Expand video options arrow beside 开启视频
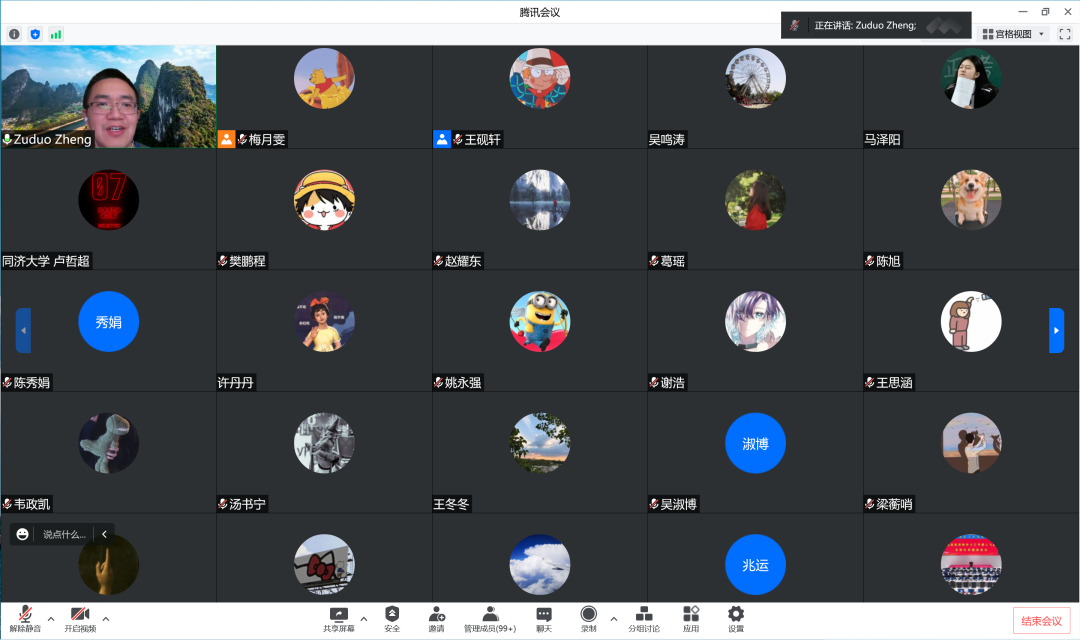Screen dimensions: 1080x640 [106, 618]
